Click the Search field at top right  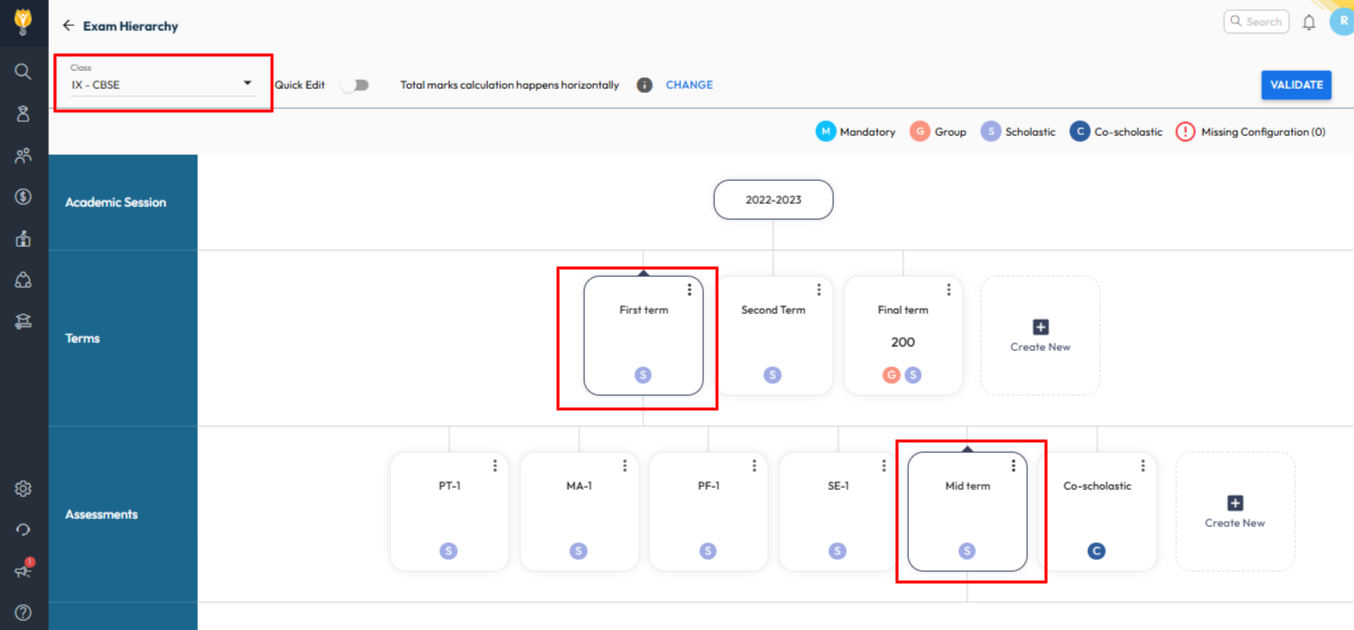(1257, 21)
